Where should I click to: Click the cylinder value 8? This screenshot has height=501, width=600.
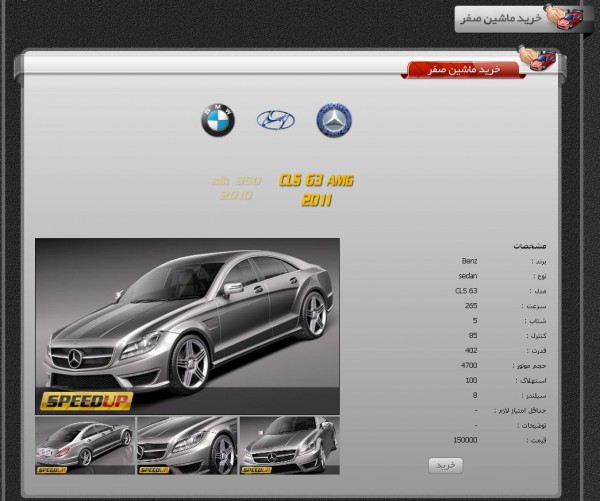coord(475,395)
